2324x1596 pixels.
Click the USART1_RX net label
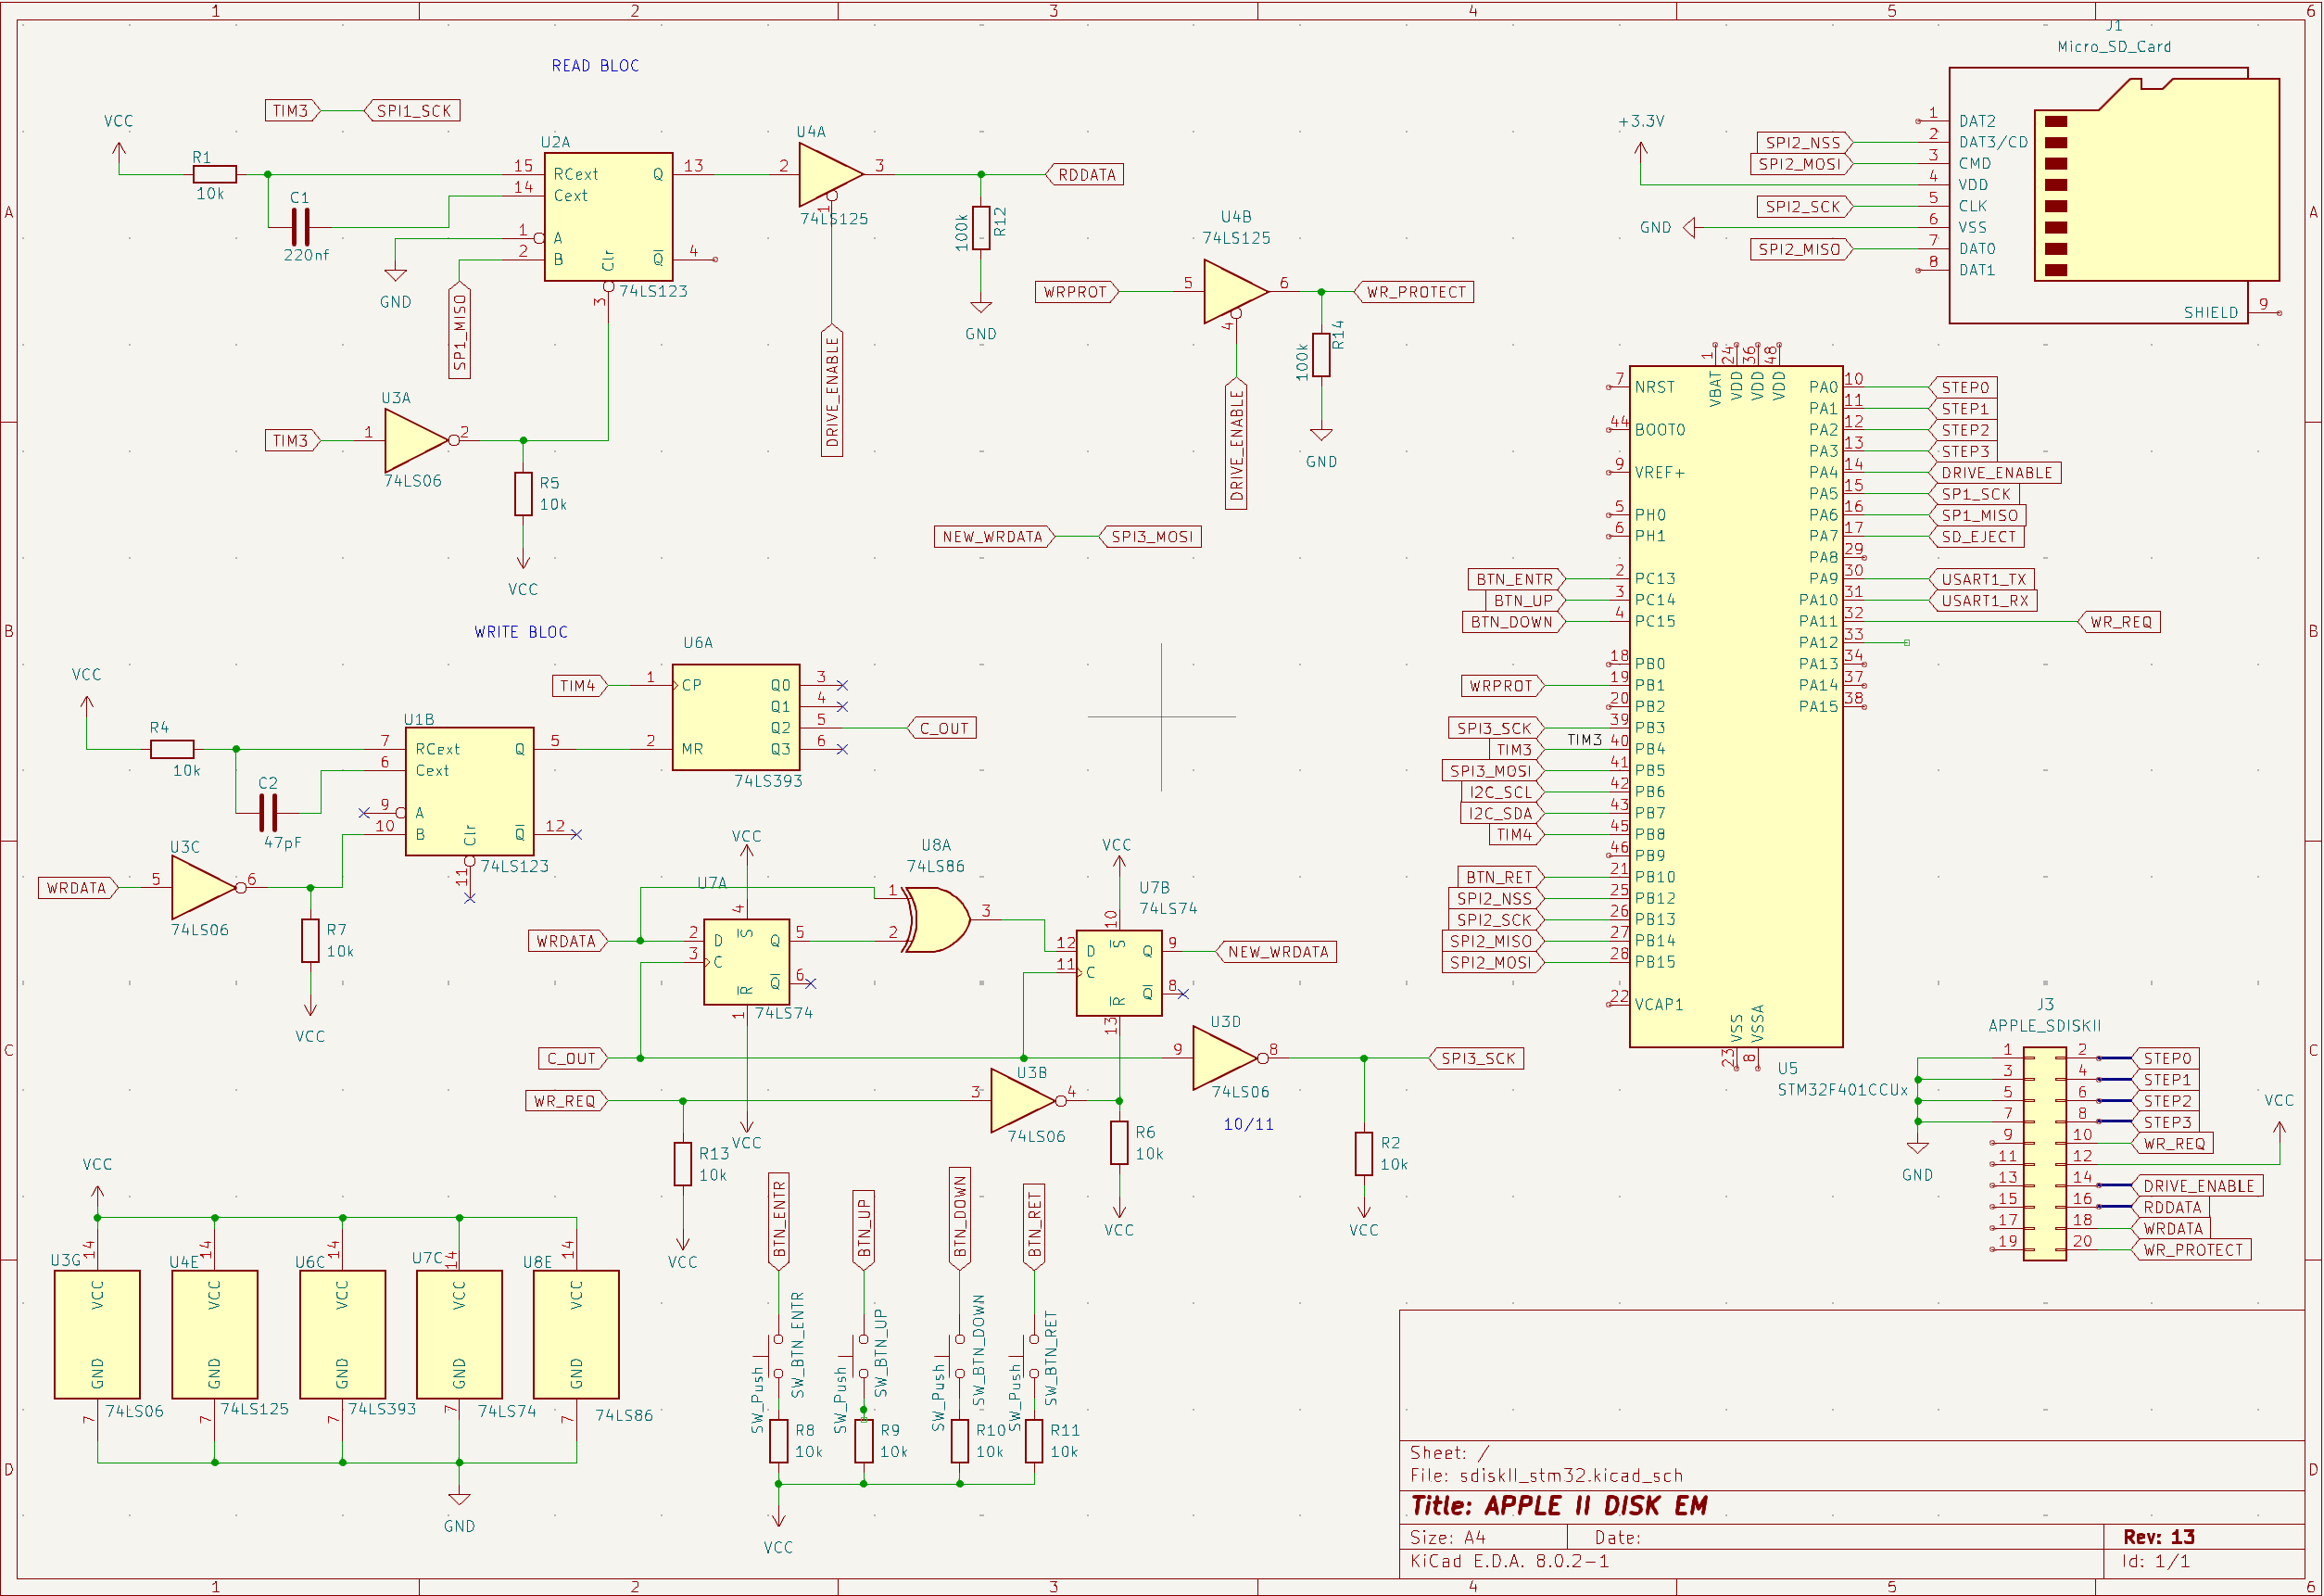point(1982,600)
